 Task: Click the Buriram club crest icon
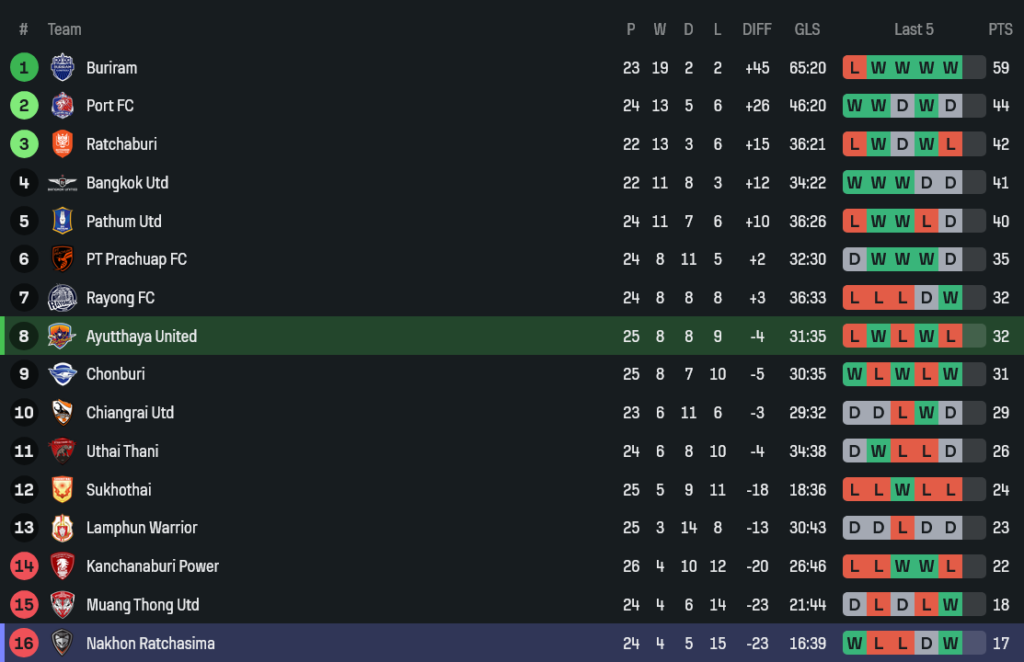[x=62, y=67]
